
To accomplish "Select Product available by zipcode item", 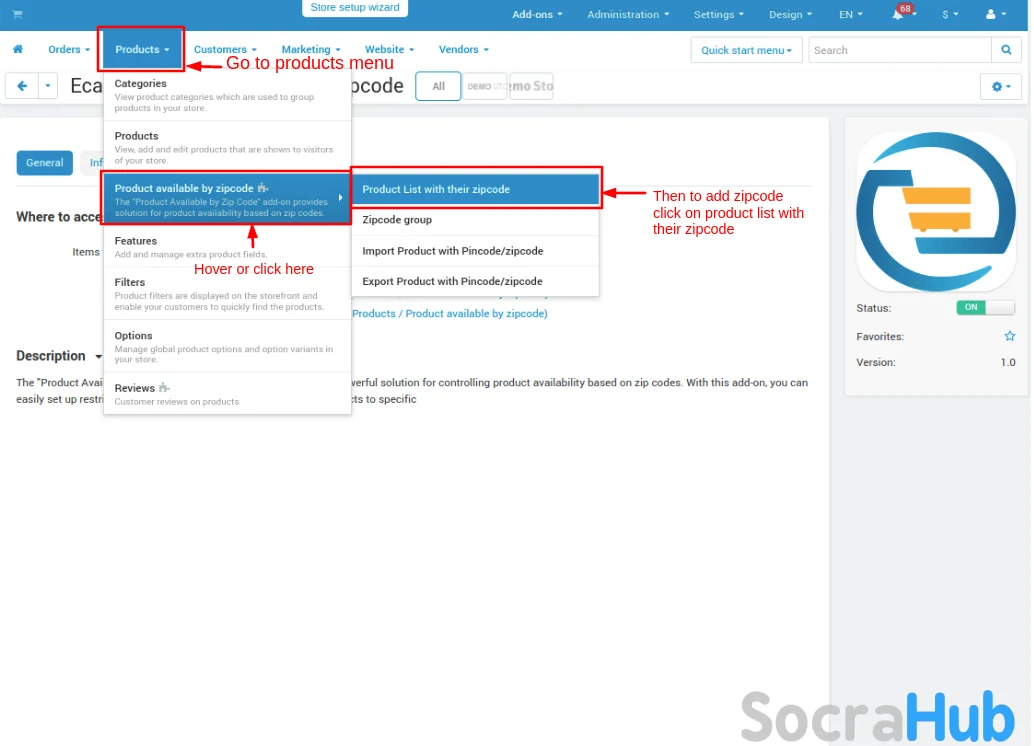I will pos(227,199).
